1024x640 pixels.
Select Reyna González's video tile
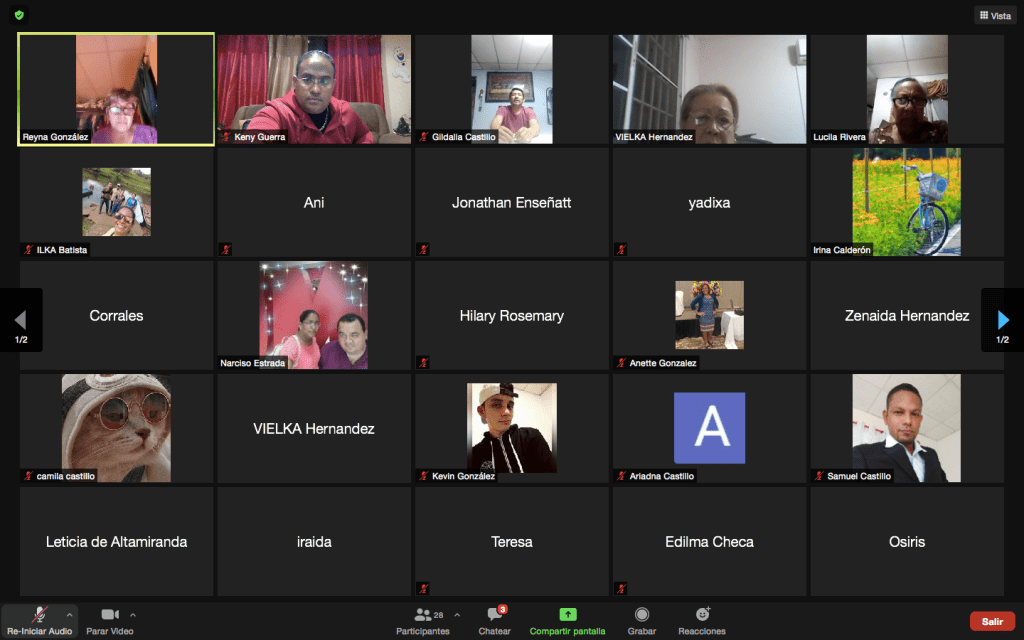(116, 89)
